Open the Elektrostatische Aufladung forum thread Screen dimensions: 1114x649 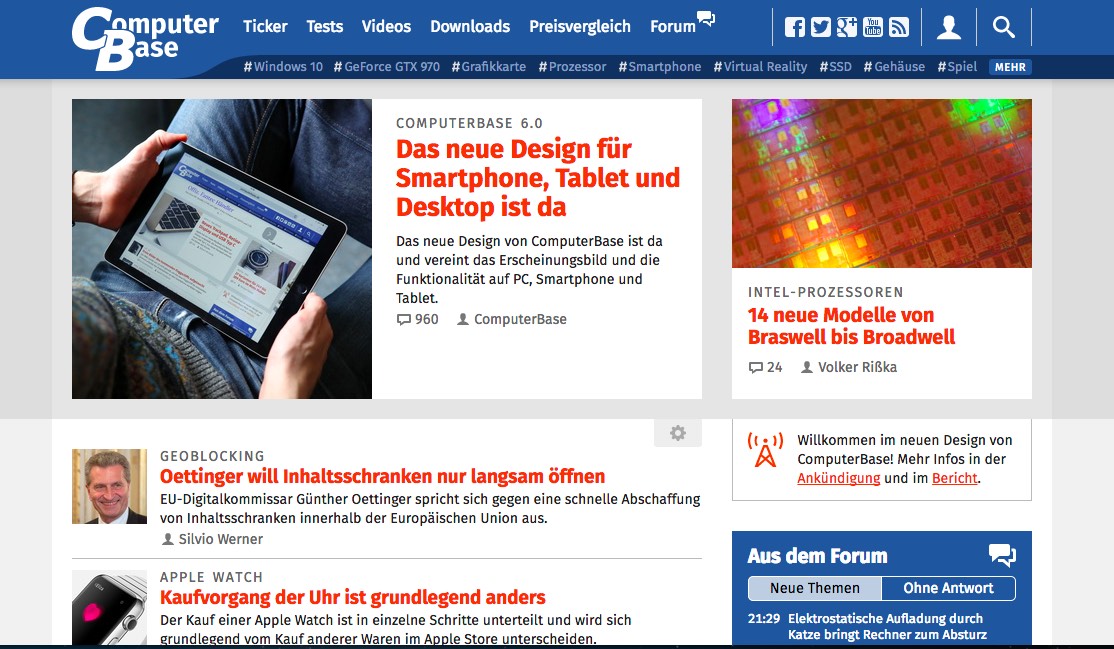coord(886,626)
